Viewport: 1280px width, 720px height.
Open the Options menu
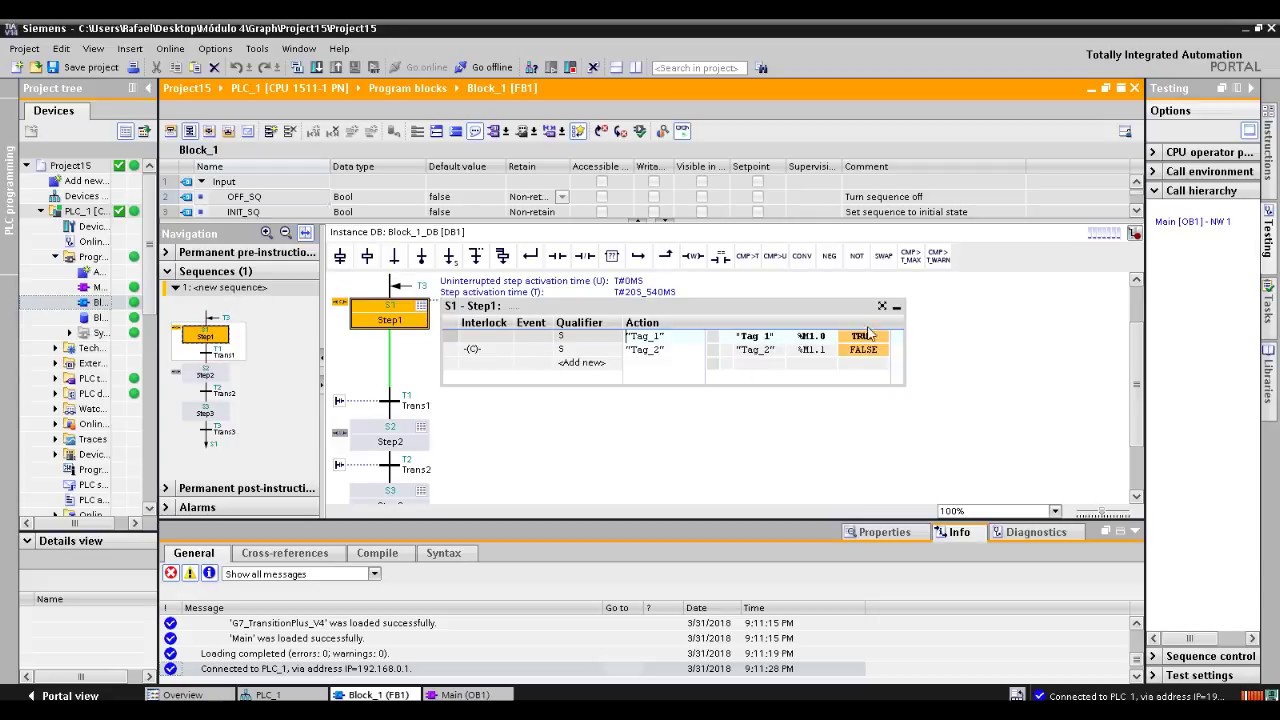point(215,48)
